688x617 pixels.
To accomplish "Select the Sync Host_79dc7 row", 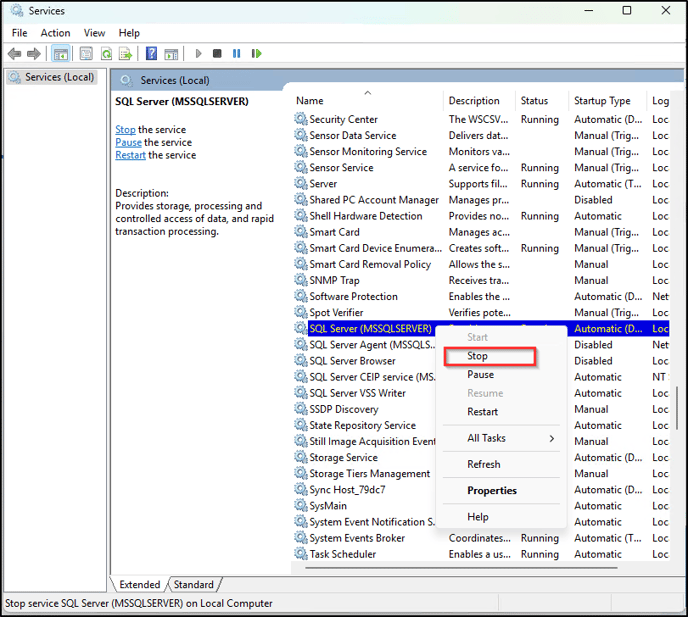I will click(x=364, y=490).
